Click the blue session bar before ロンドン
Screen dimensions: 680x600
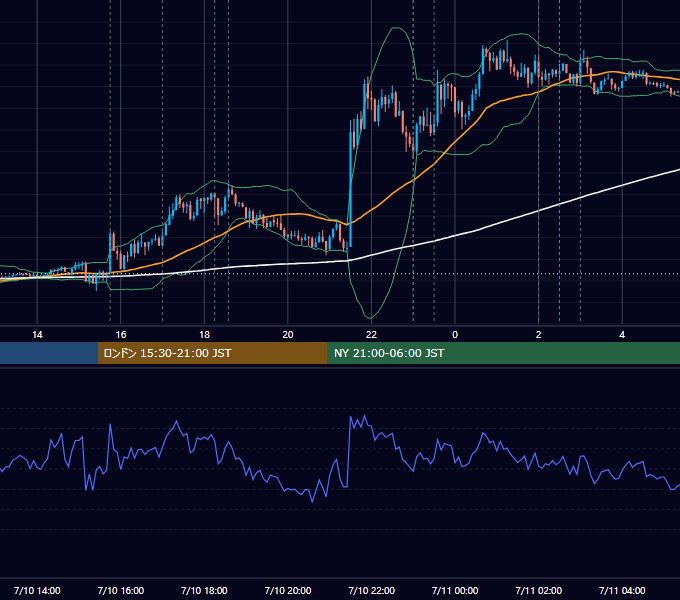(49, 353)
